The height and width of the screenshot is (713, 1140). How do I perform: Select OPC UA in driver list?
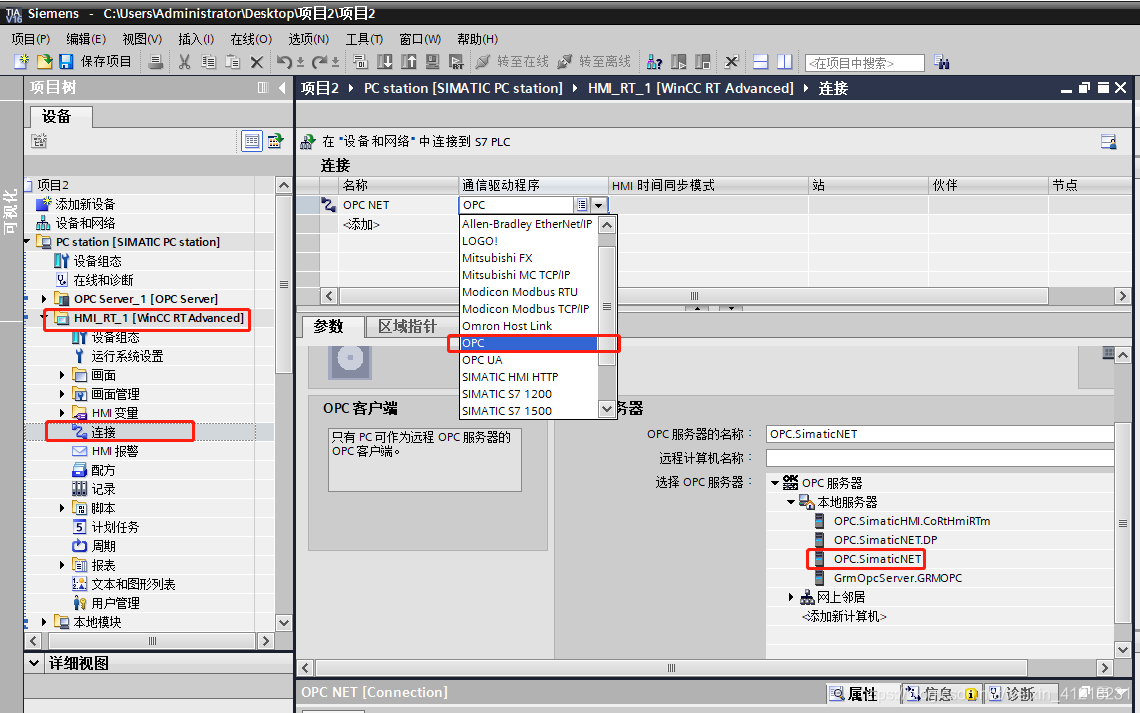[529, 360]
